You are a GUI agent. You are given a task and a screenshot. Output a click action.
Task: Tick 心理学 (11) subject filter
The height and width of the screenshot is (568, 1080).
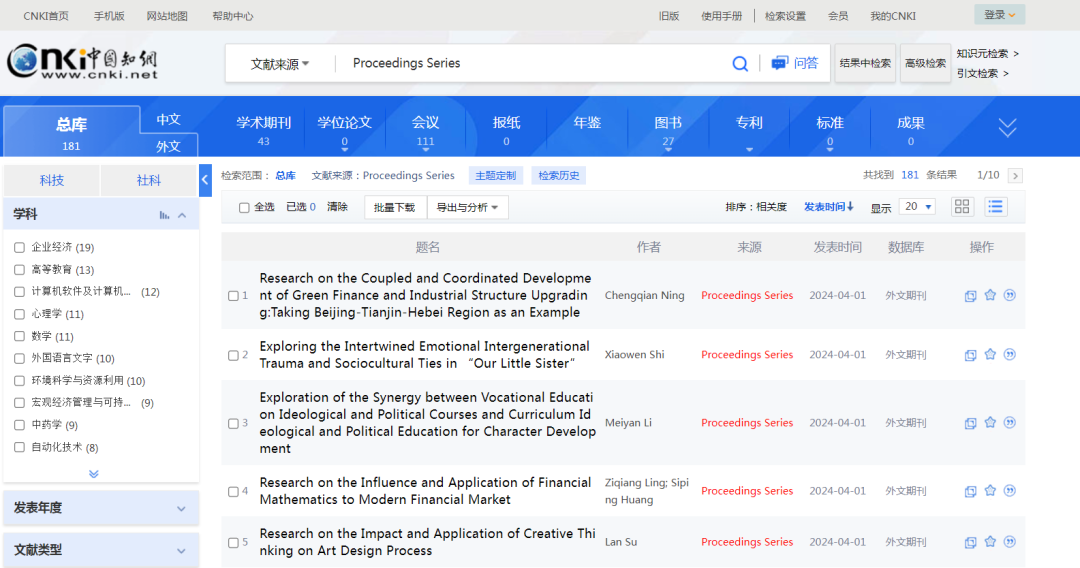[x=19, y=314]
